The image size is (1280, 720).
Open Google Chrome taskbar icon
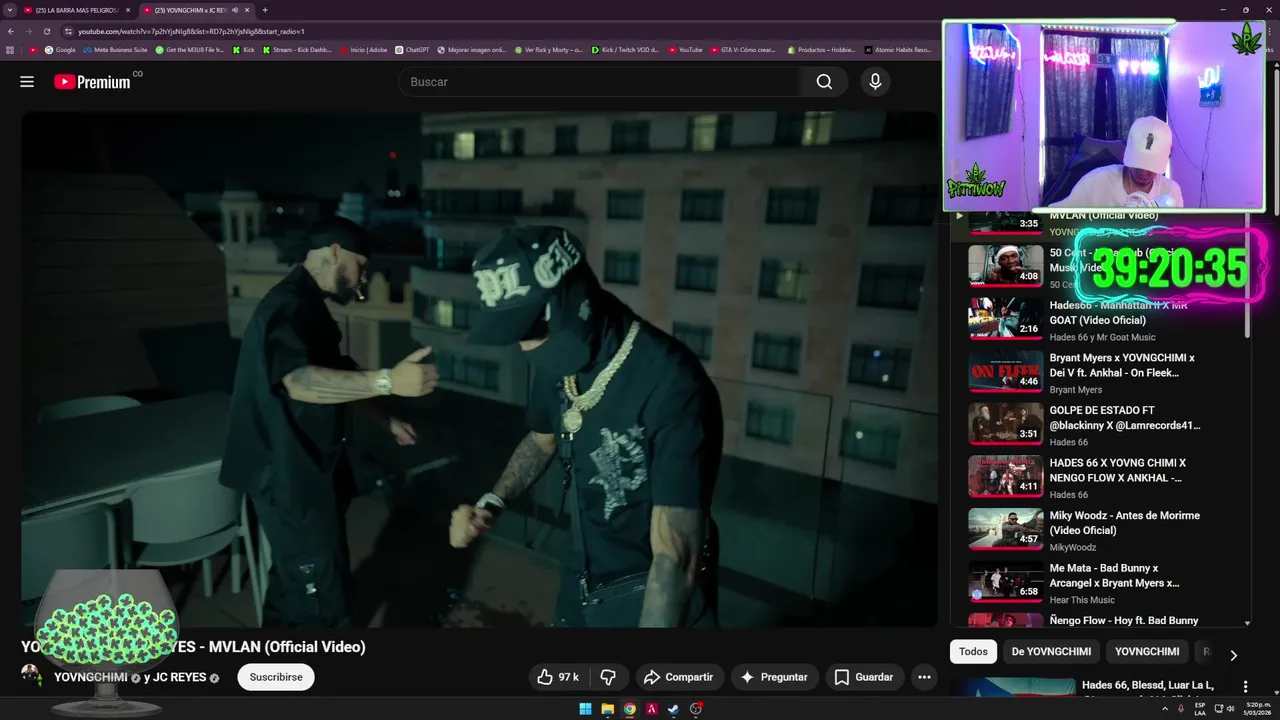(629, 709)
